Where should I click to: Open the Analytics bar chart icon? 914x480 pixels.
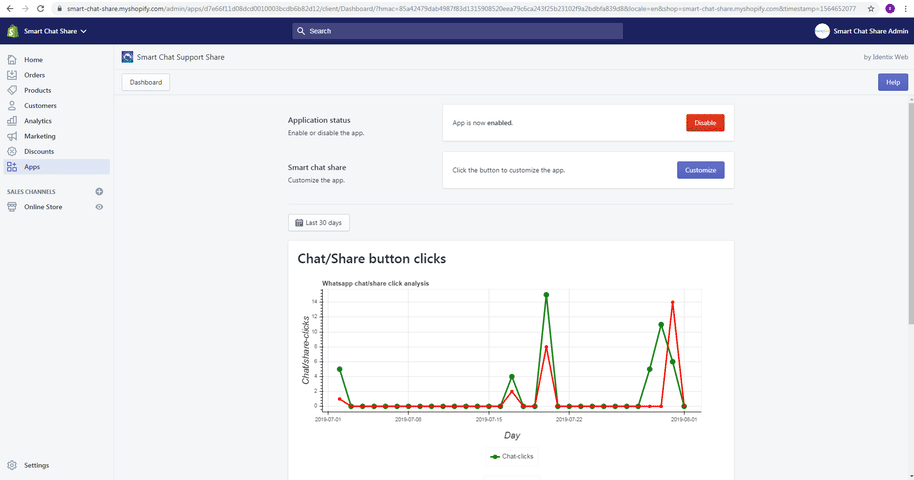pyautogui.click(x=12, y=121)
